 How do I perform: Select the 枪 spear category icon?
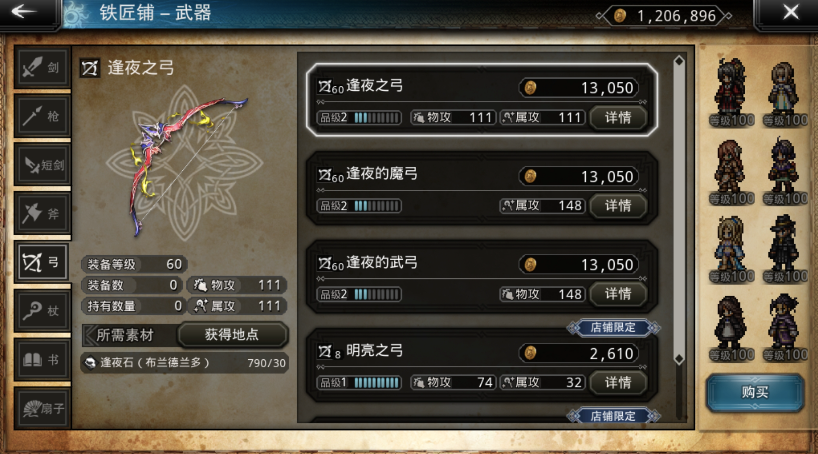(x=42, y=115)
